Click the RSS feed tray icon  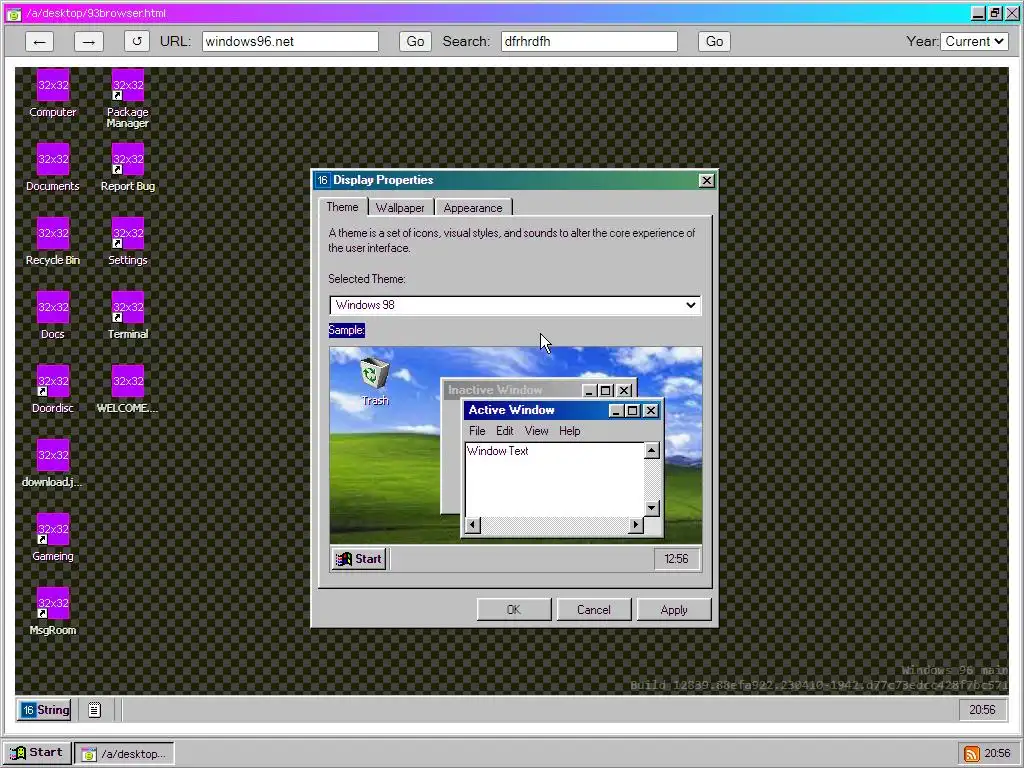point(971,754)
